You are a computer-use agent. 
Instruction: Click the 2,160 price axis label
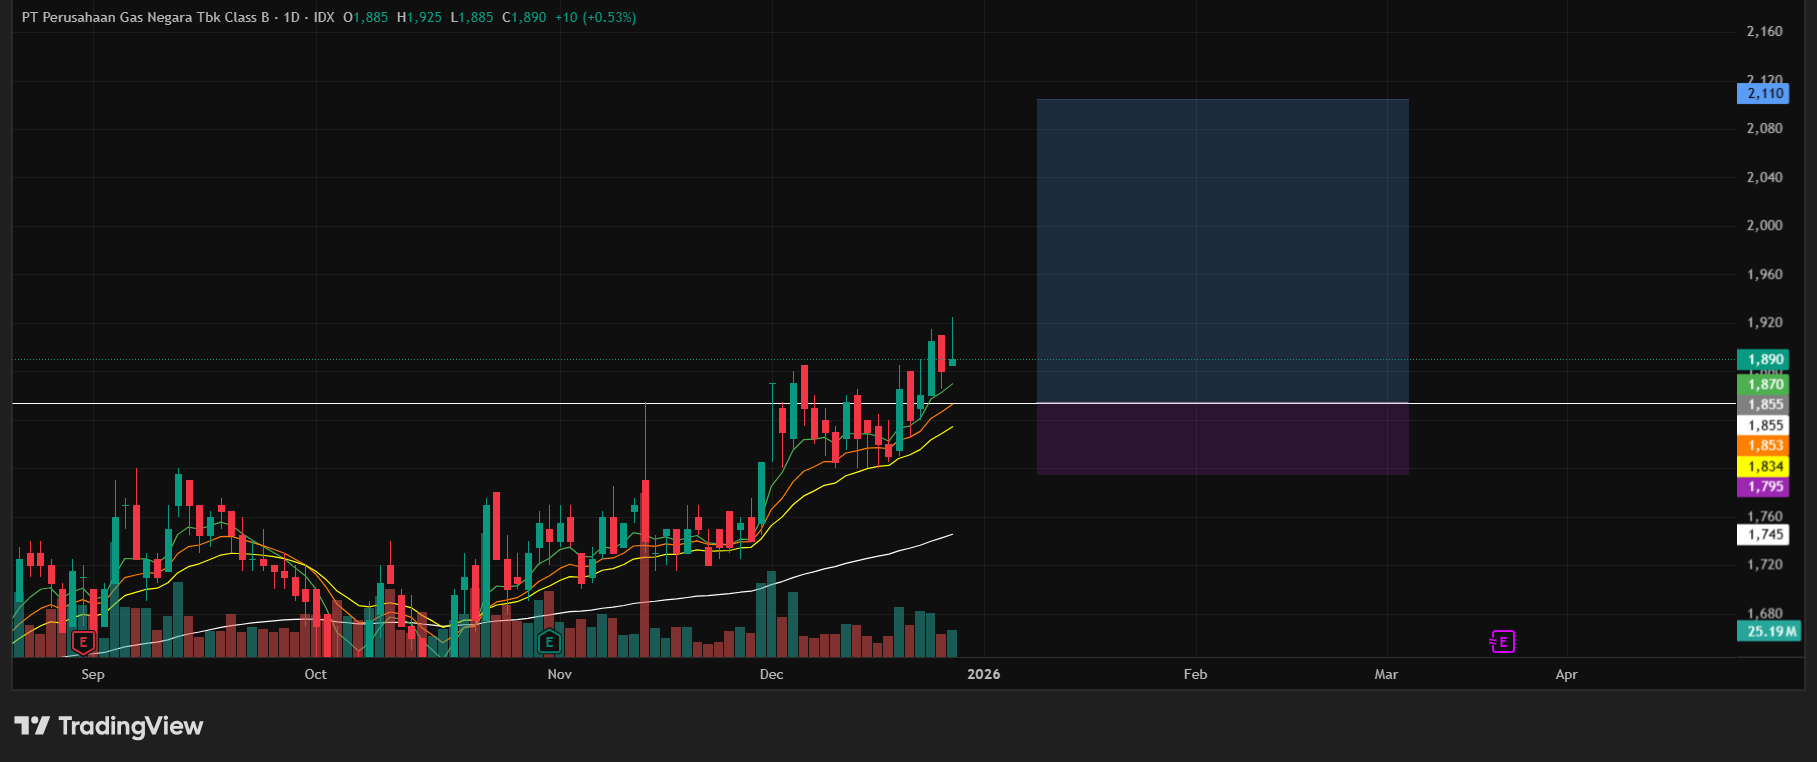coord(1764,32)
